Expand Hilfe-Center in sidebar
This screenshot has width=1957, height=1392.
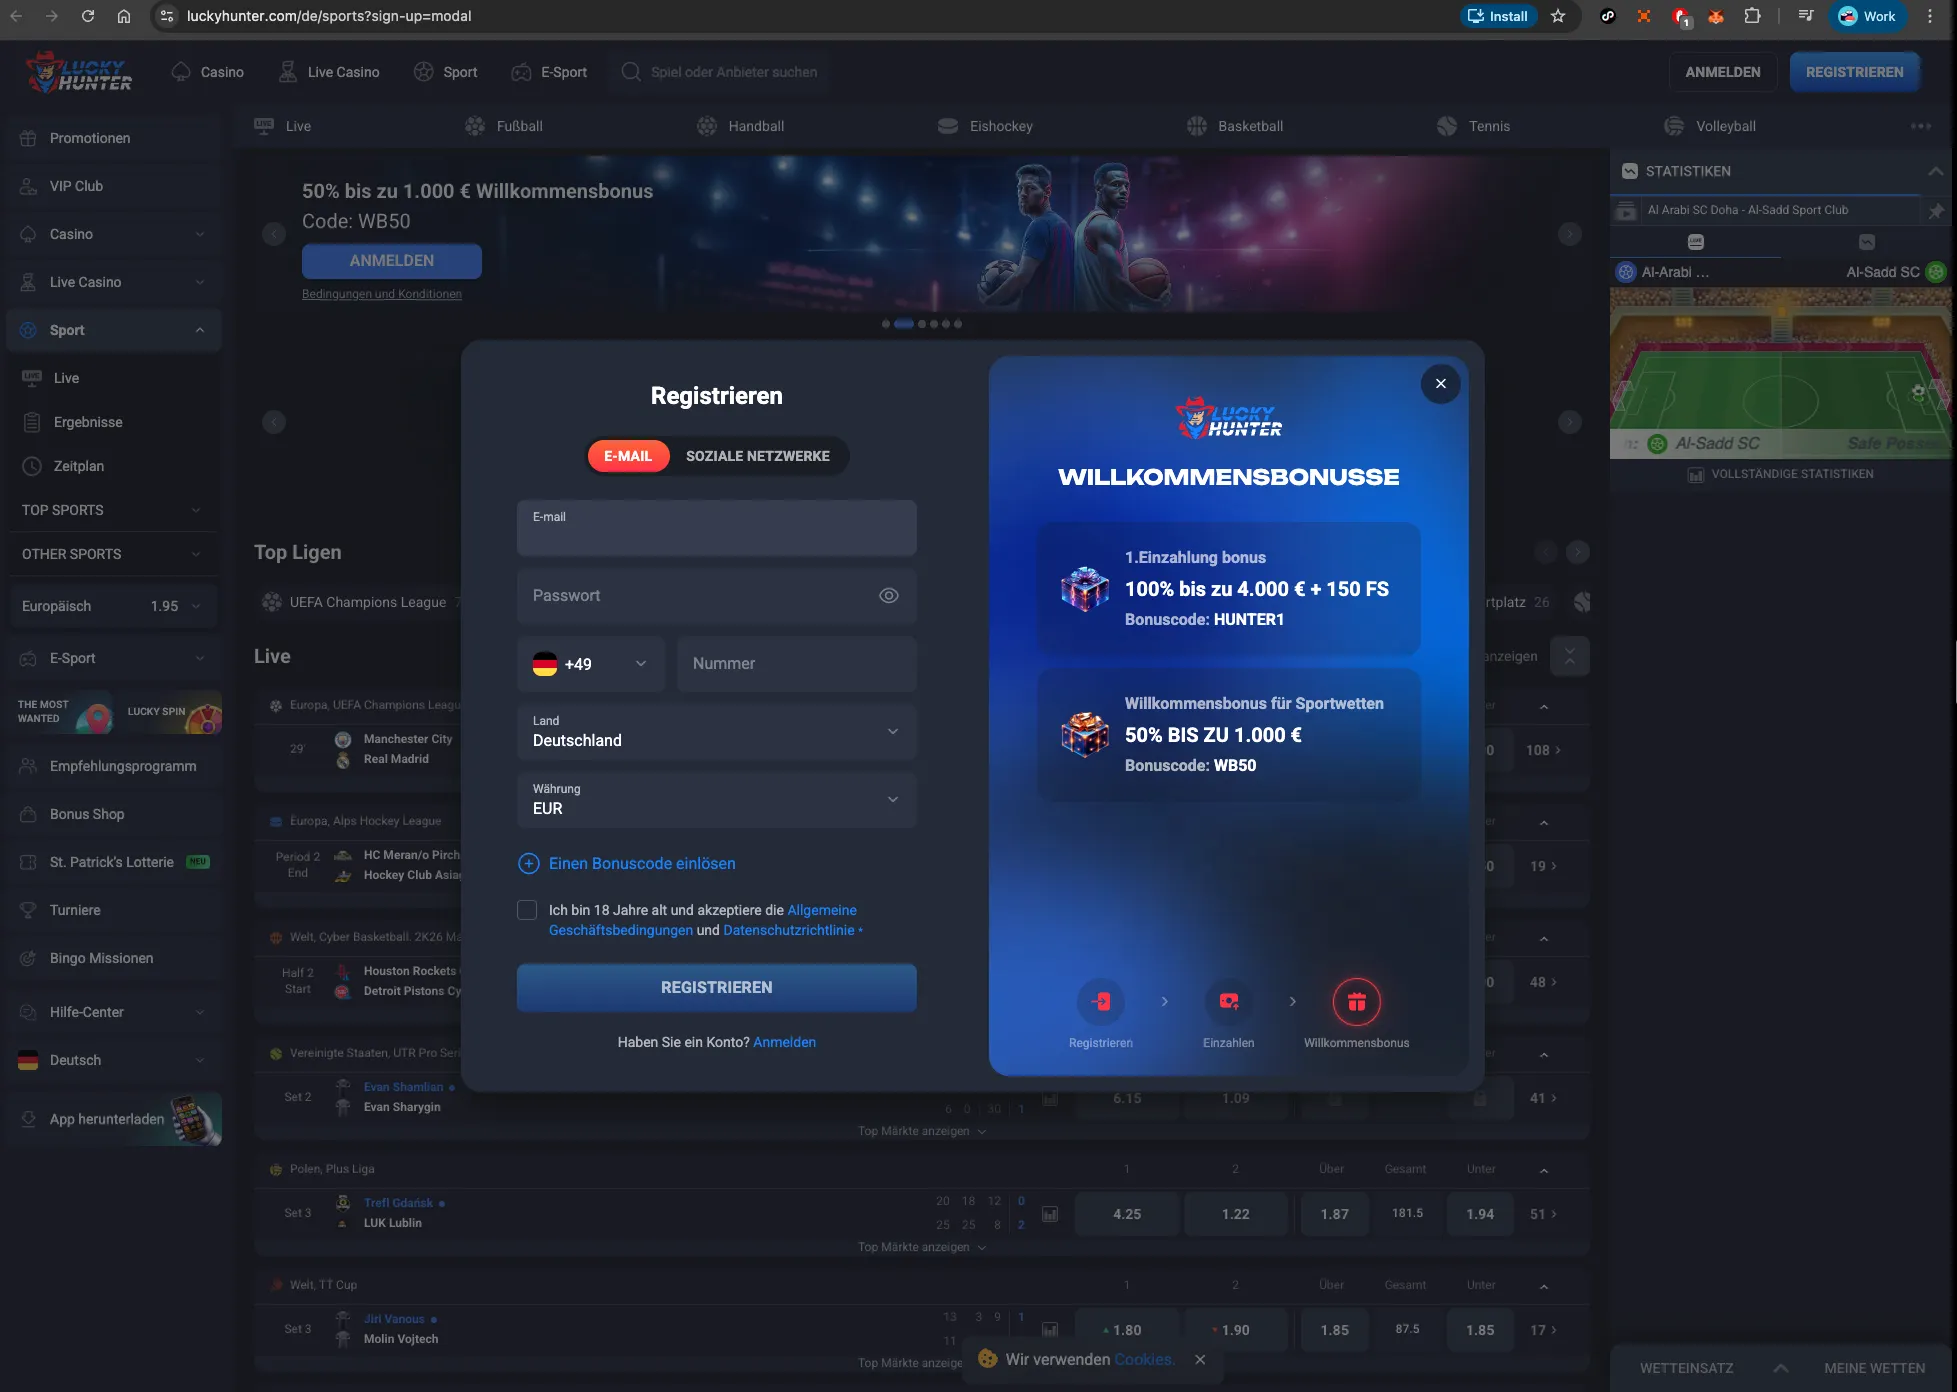coord(114,1012)
